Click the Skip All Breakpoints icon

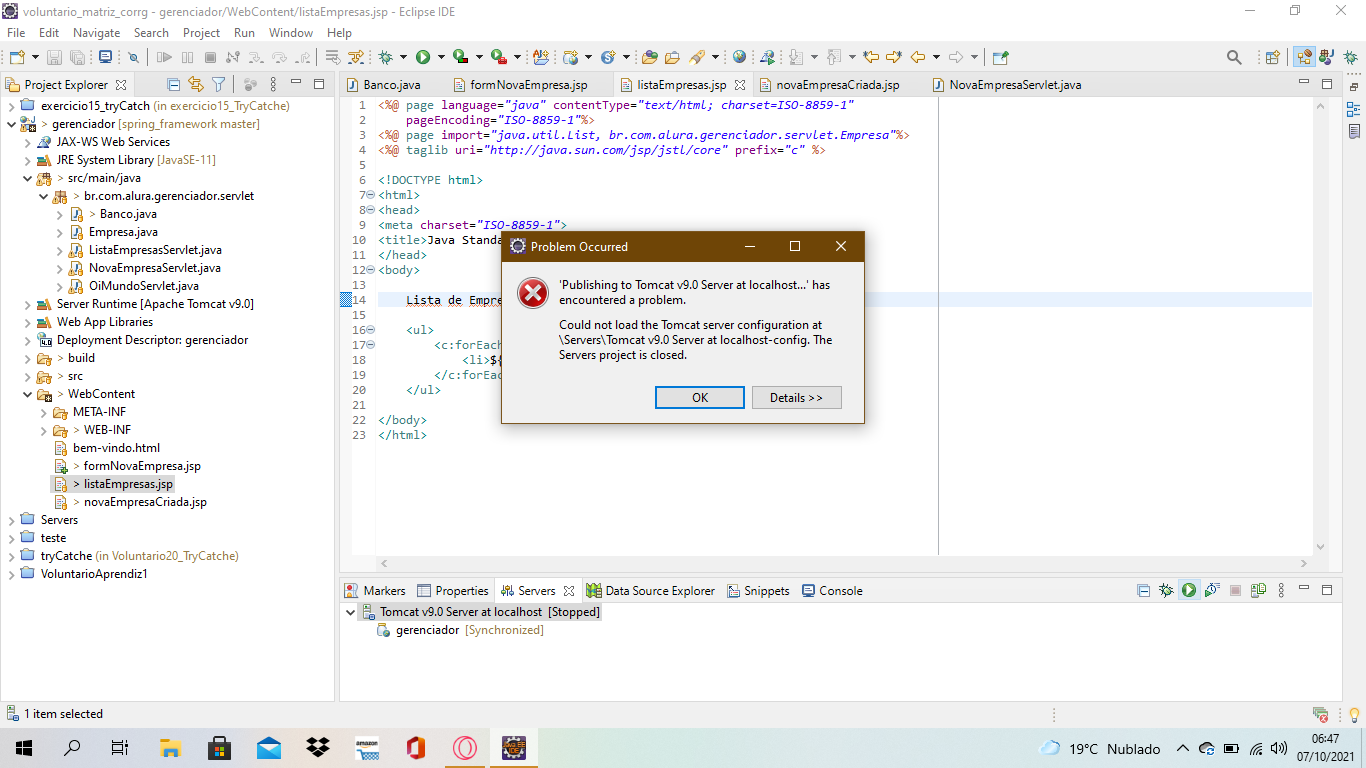point(133,58)
